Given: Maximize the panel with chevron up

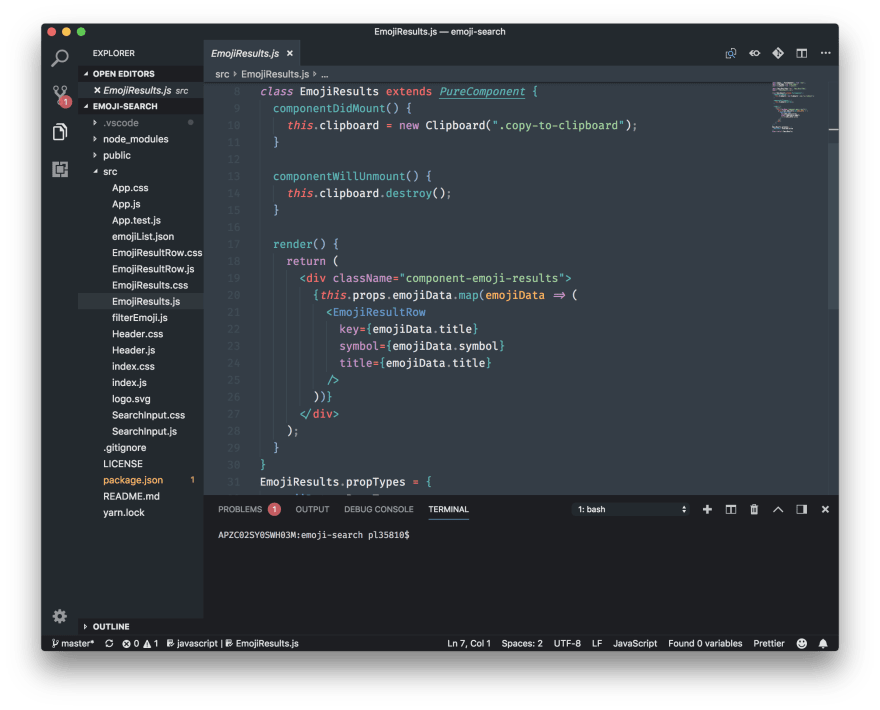Looking at the screenshot, I should click(778, 509).
